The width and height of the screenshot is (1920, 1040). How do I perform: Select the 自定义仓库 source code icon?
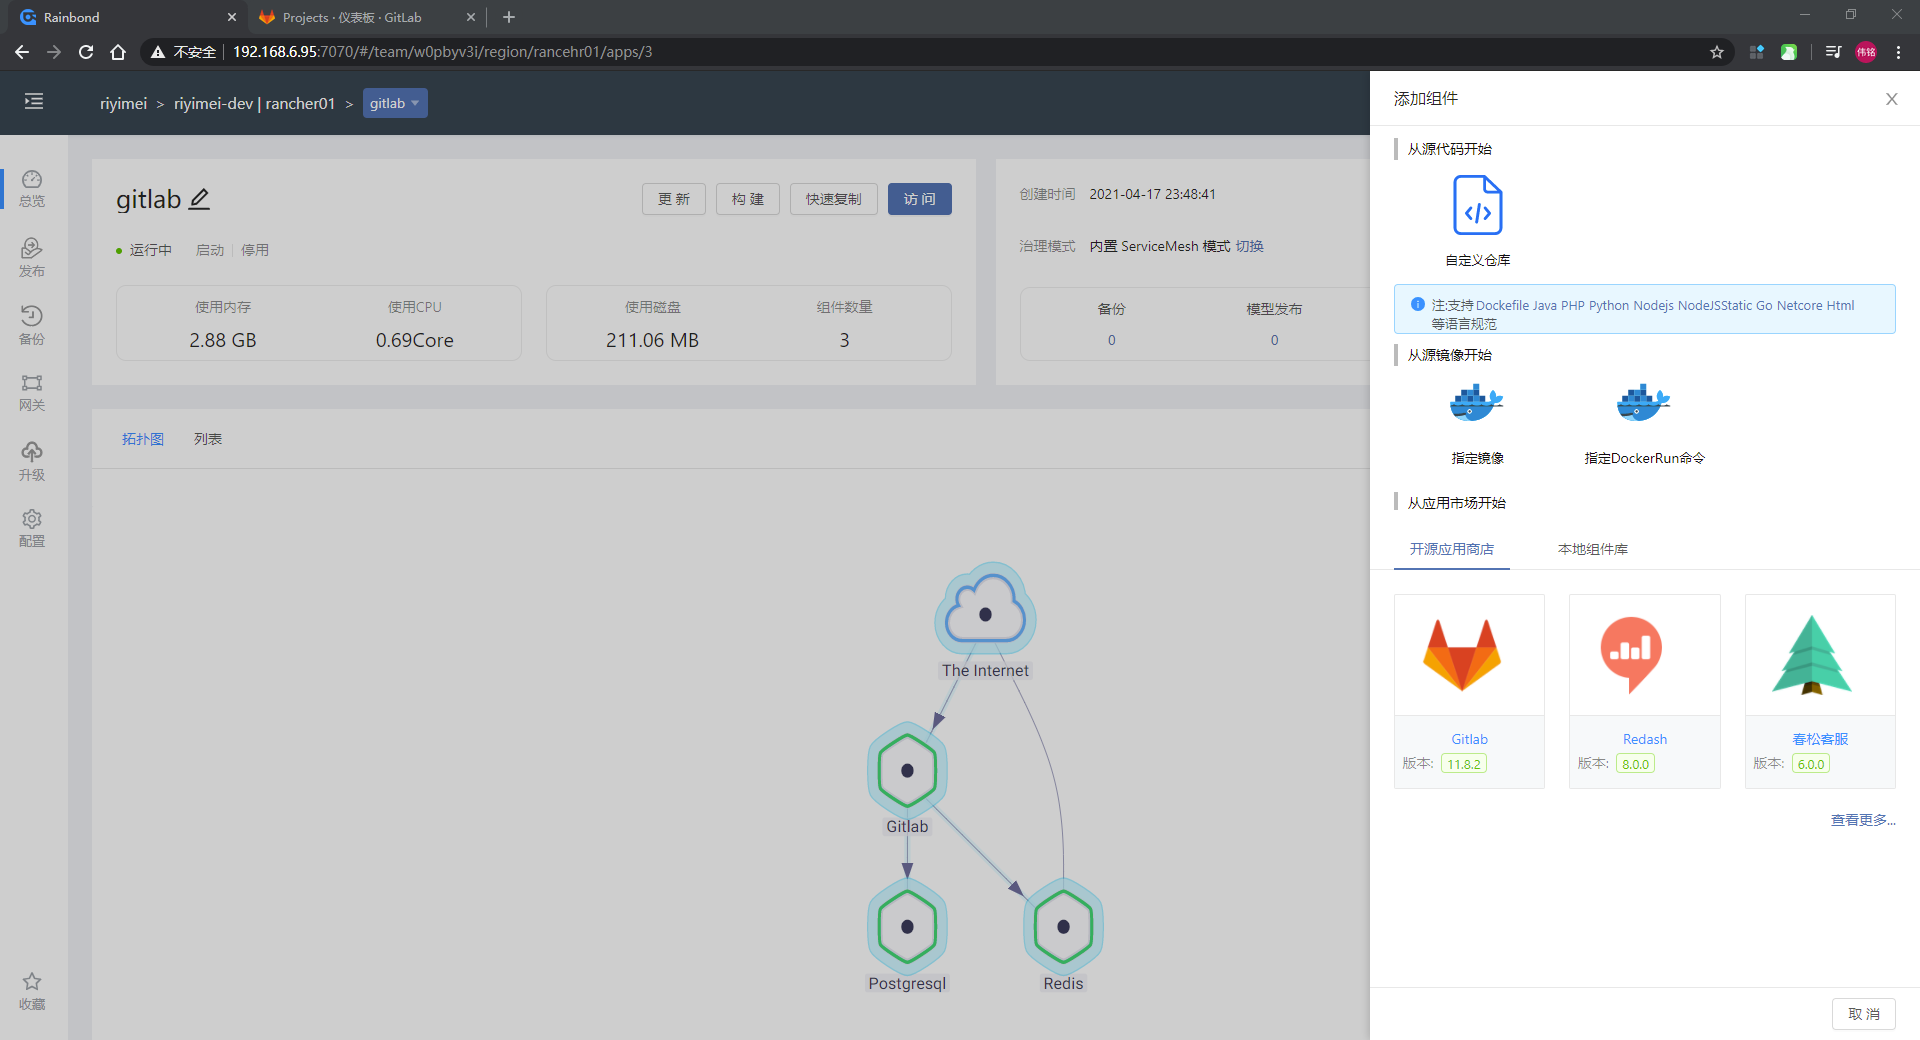[1478, 205]
